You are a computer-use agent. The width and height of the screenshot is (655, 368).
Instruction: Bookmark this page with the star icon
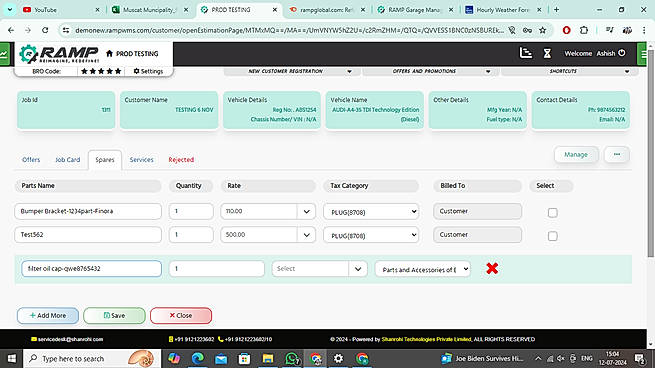point(542,30)
